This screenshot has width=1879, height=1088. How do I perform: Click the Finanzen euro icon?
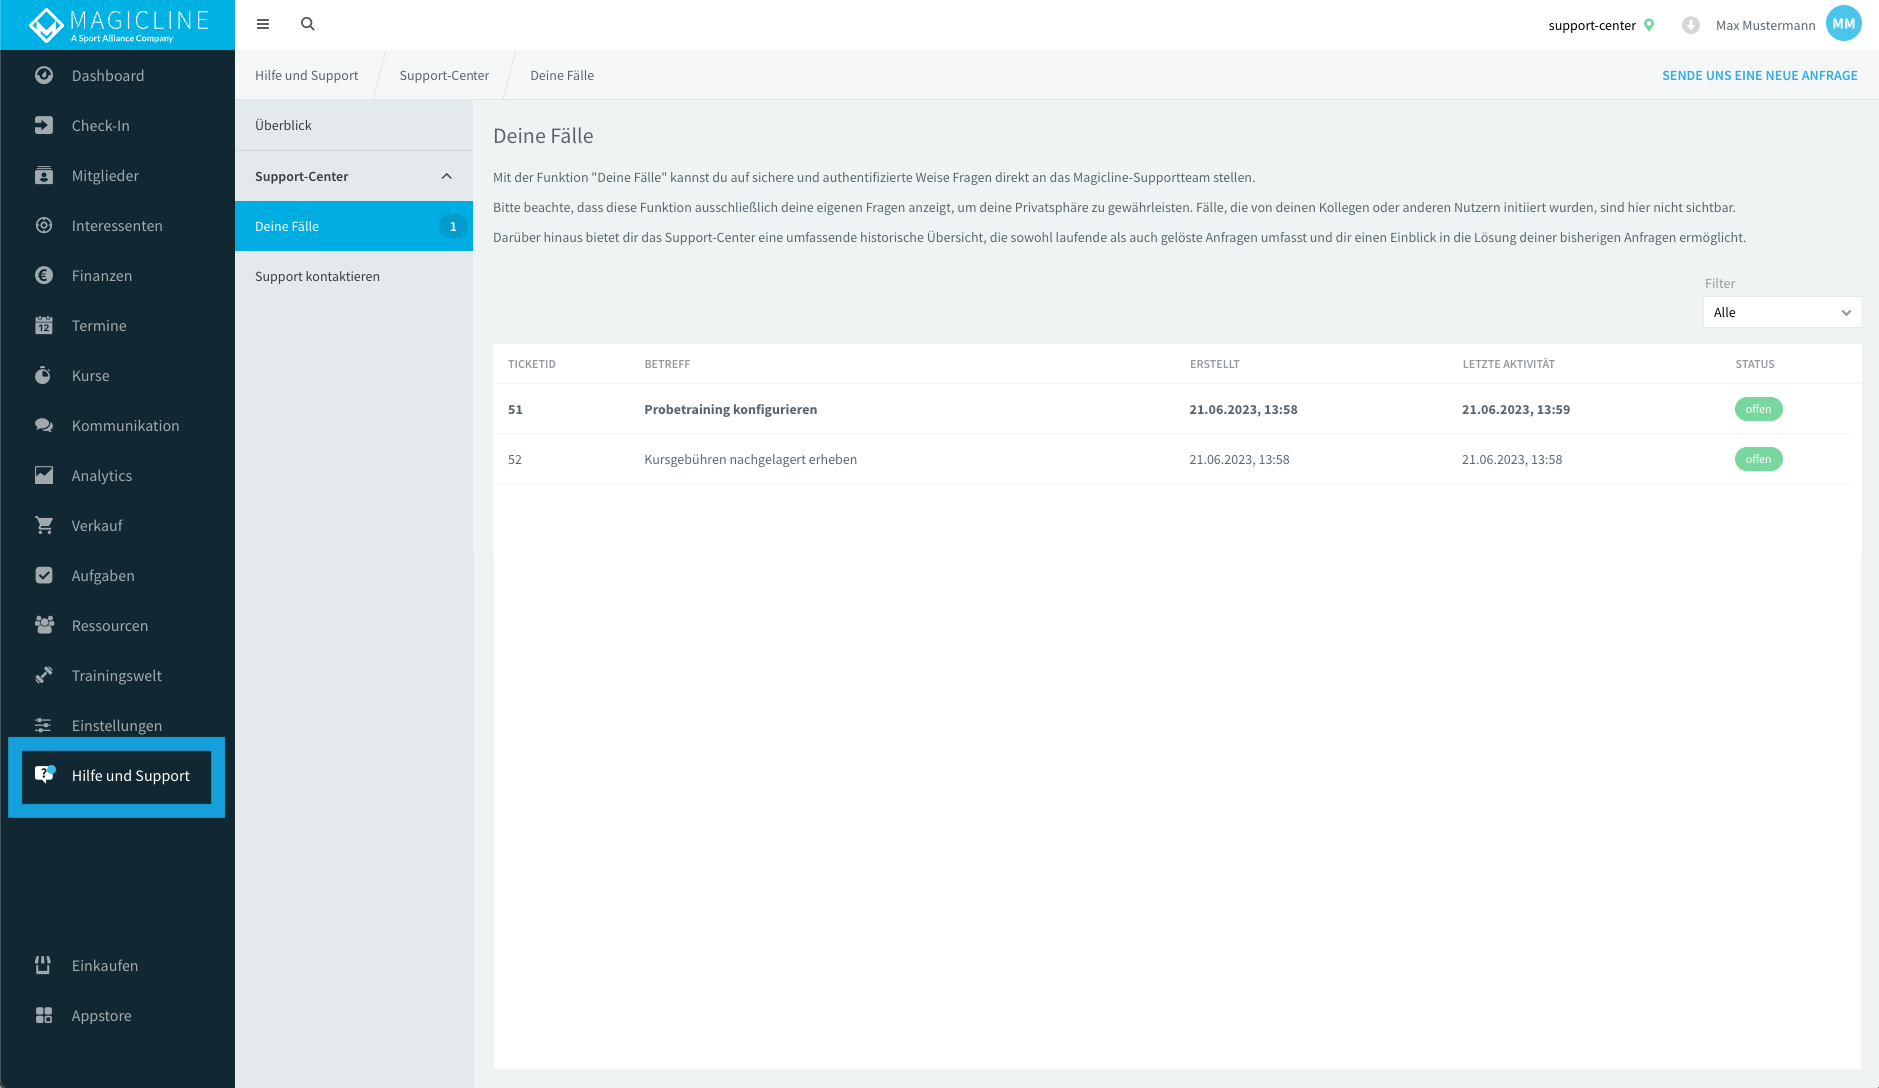(x=44, y=275)
